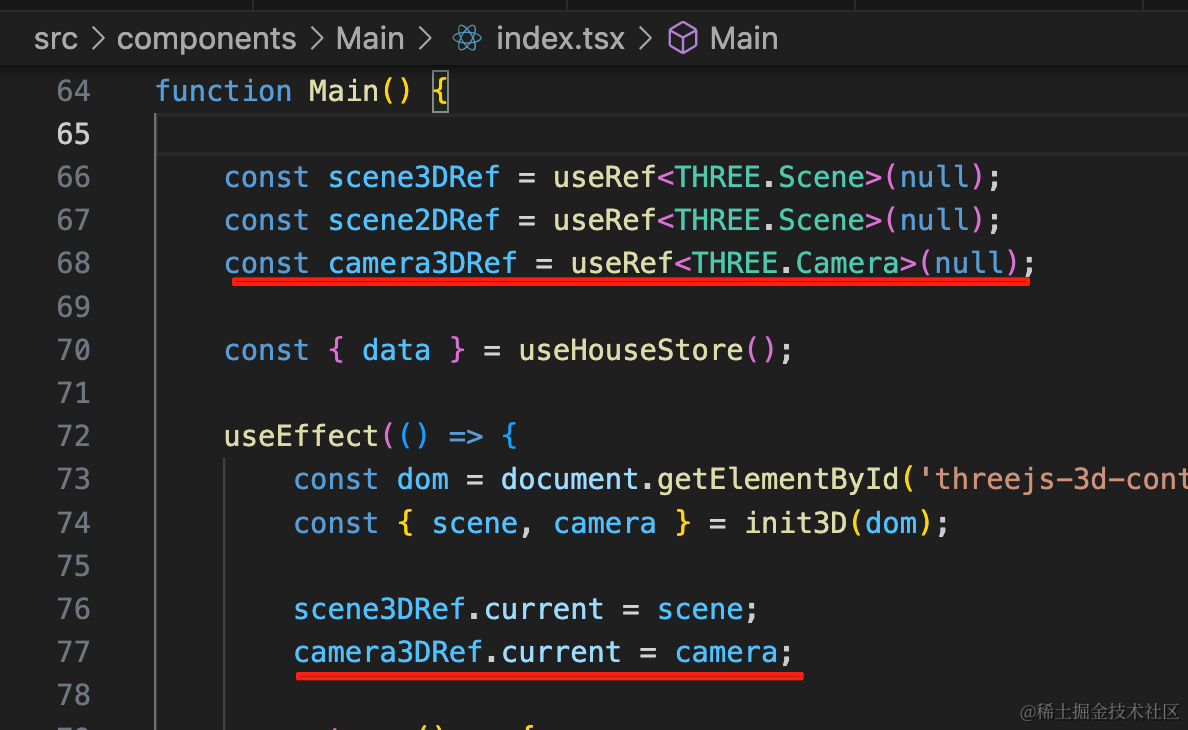Click 'camera' value on line 77
The height and width of the screenshot is (730, 1188).
[x=726, y=652]
